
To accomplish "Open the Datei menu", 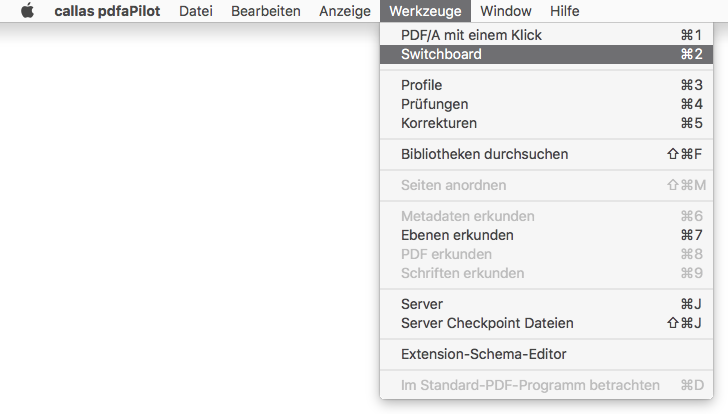I will [196, 11].
